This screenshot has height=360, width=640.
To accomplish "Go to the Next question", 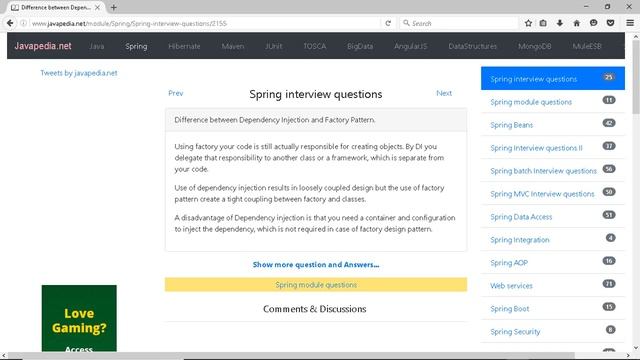I will [444, 93].
